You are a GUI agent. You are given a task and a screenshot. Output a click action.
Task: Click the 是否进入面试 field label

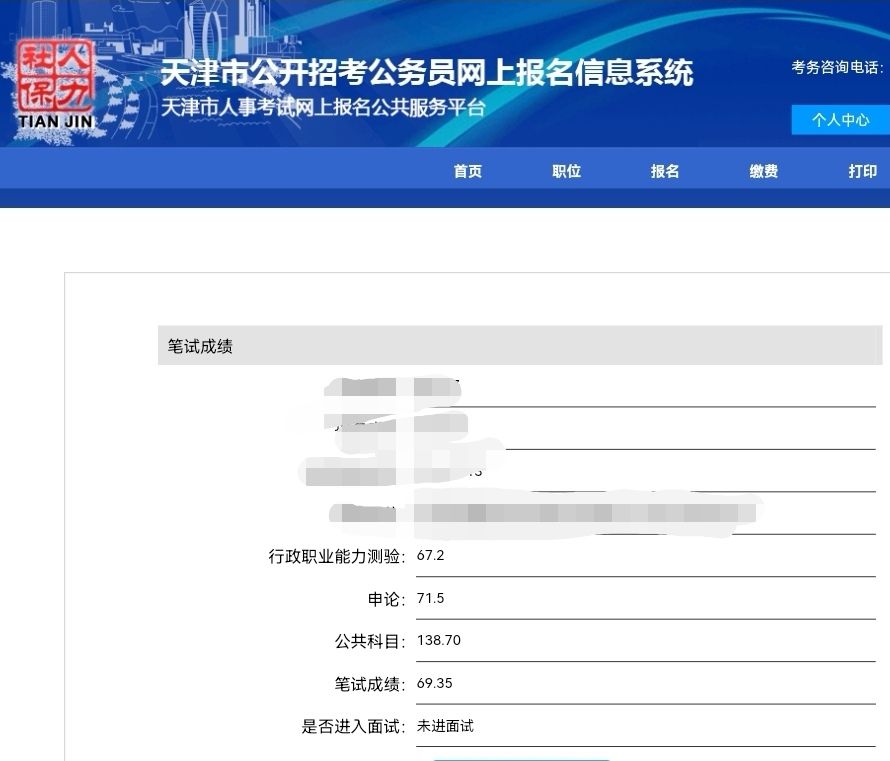(x=354, y=727)
